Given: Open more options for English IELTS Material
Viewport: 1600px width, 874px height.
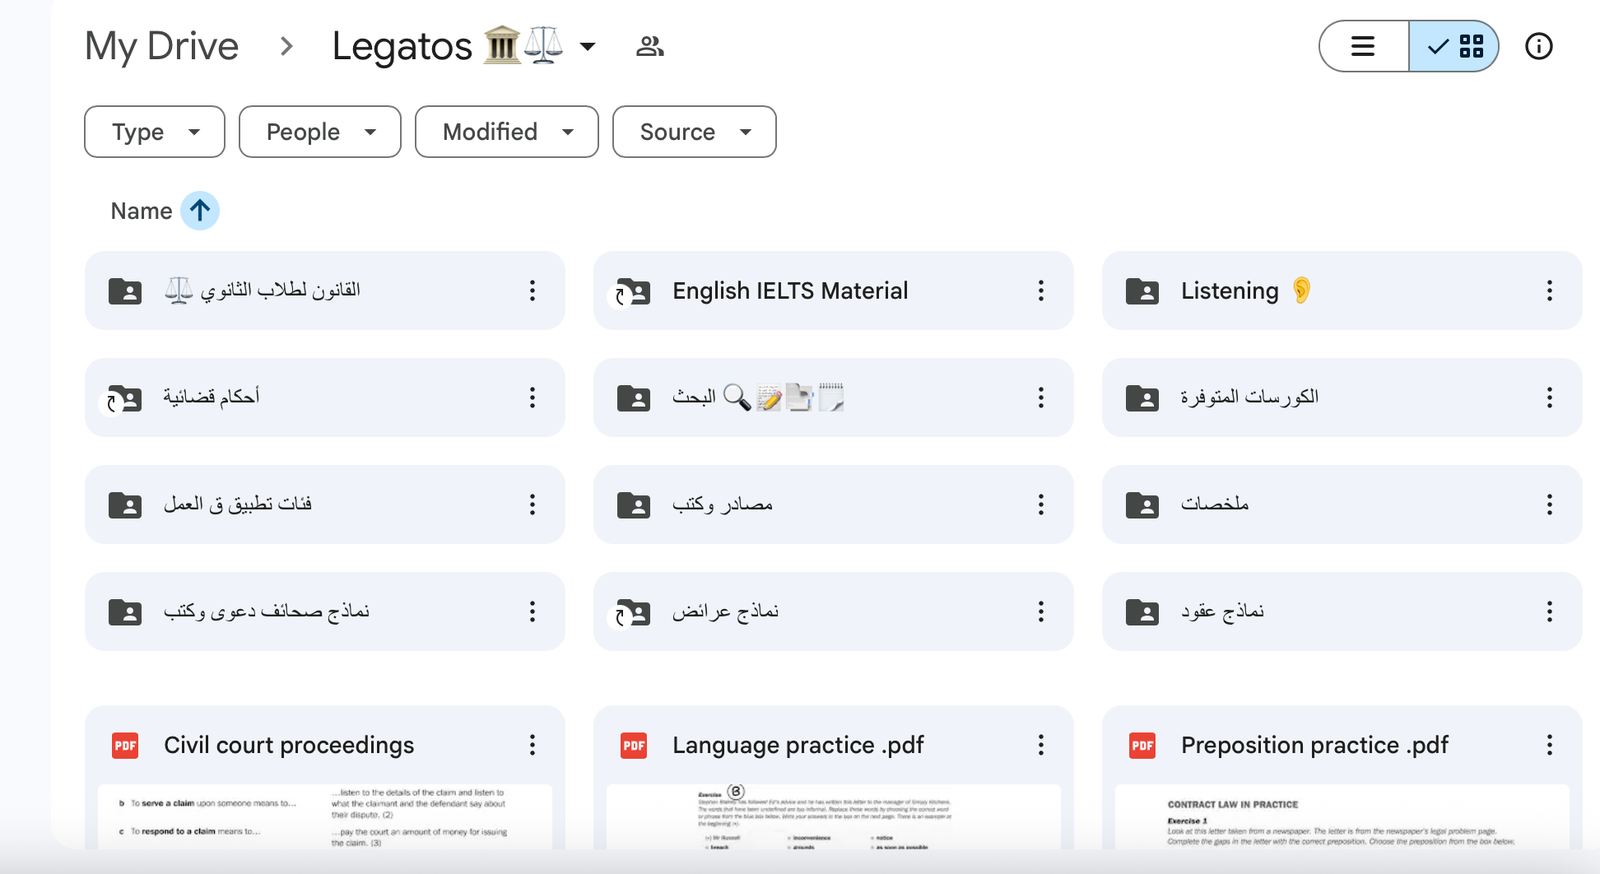Looking at the screenshot, I should (x=1040, y=291).
